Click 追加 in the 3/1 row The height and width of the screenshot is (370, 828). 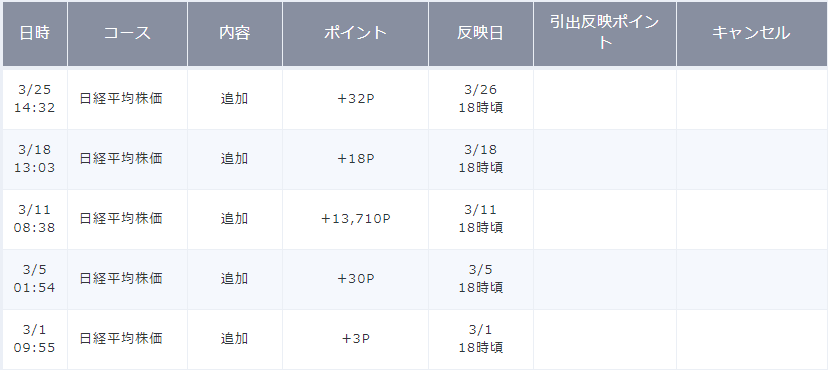tap(234, 339)
